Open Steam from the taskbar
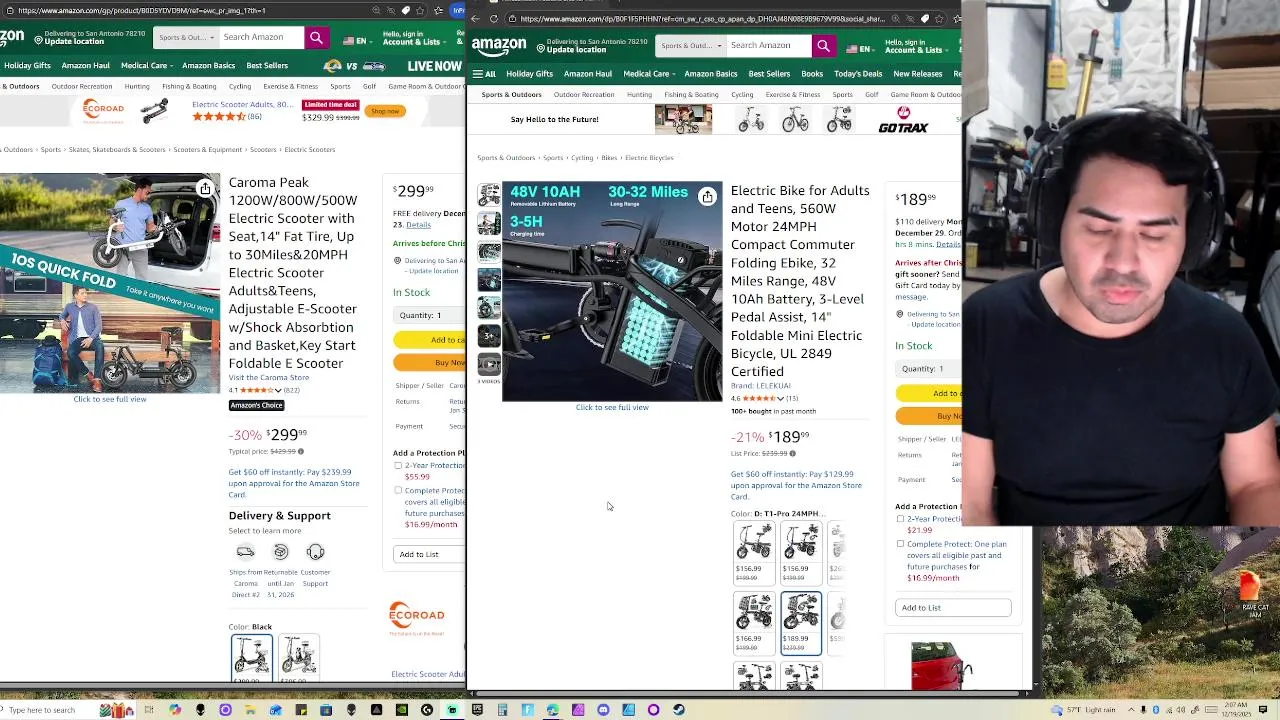 coord(679,710)
